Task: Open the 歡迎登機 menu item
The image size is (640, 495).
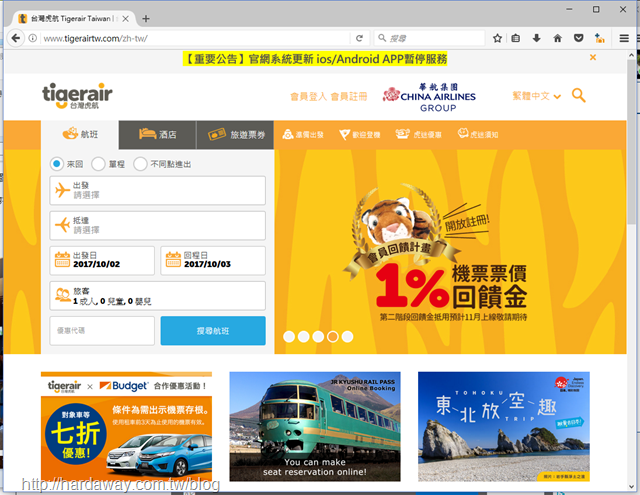Action: click(x=360, y=134)
